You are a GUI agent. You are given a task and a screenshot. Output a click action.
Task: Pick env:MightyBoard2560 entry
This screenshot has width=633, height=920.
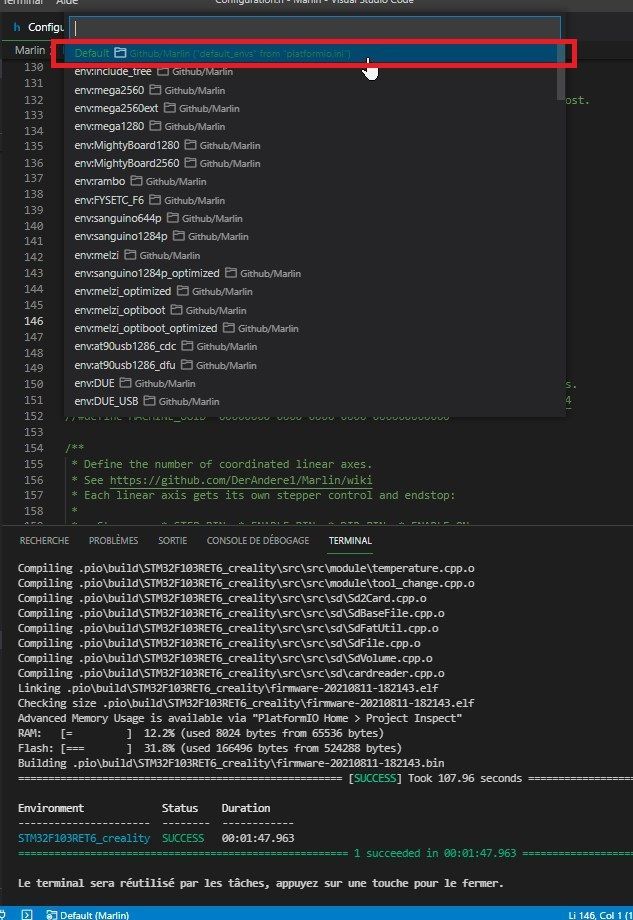(314, 163)
